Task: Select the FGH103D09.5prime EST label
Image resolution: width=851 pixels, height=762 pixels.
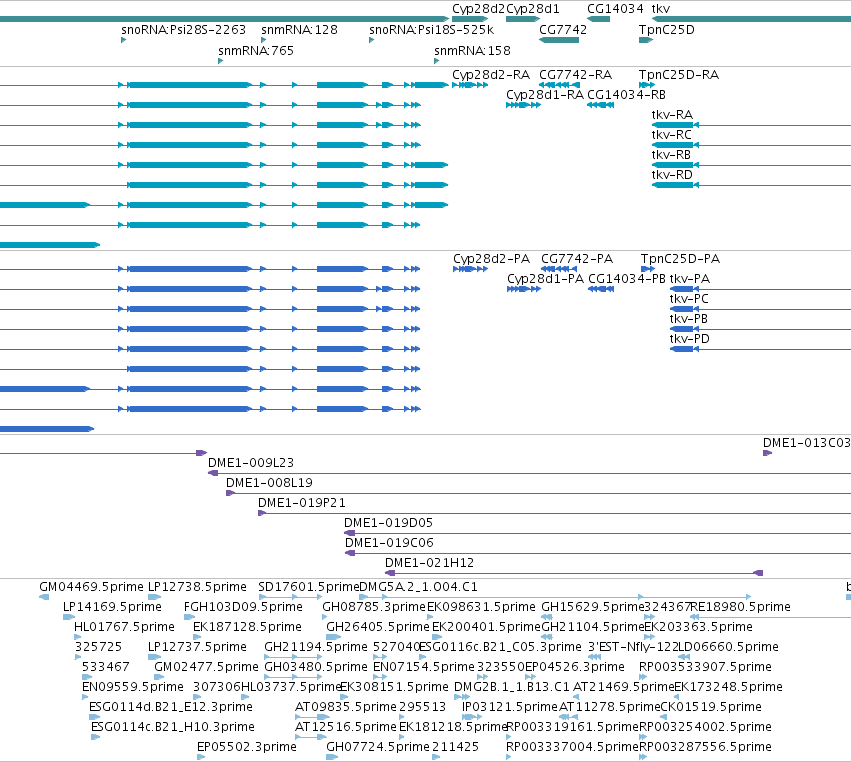Action: point(243,607)
